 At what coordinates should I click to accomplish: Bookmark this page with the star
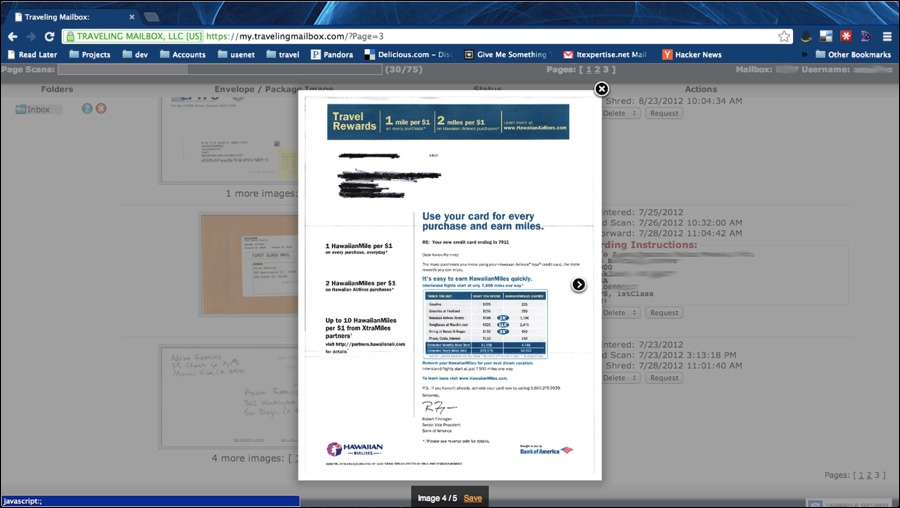[783, 36]
